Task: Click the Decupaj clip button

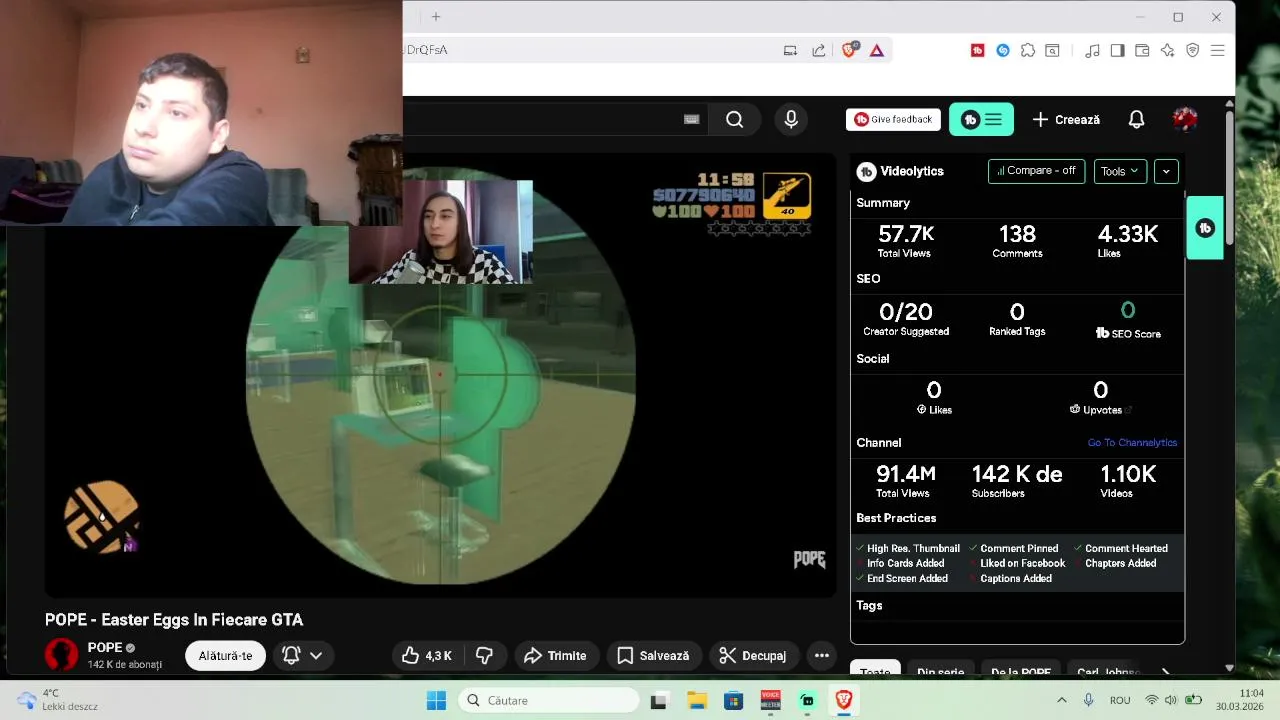Action: coord(754,656)
